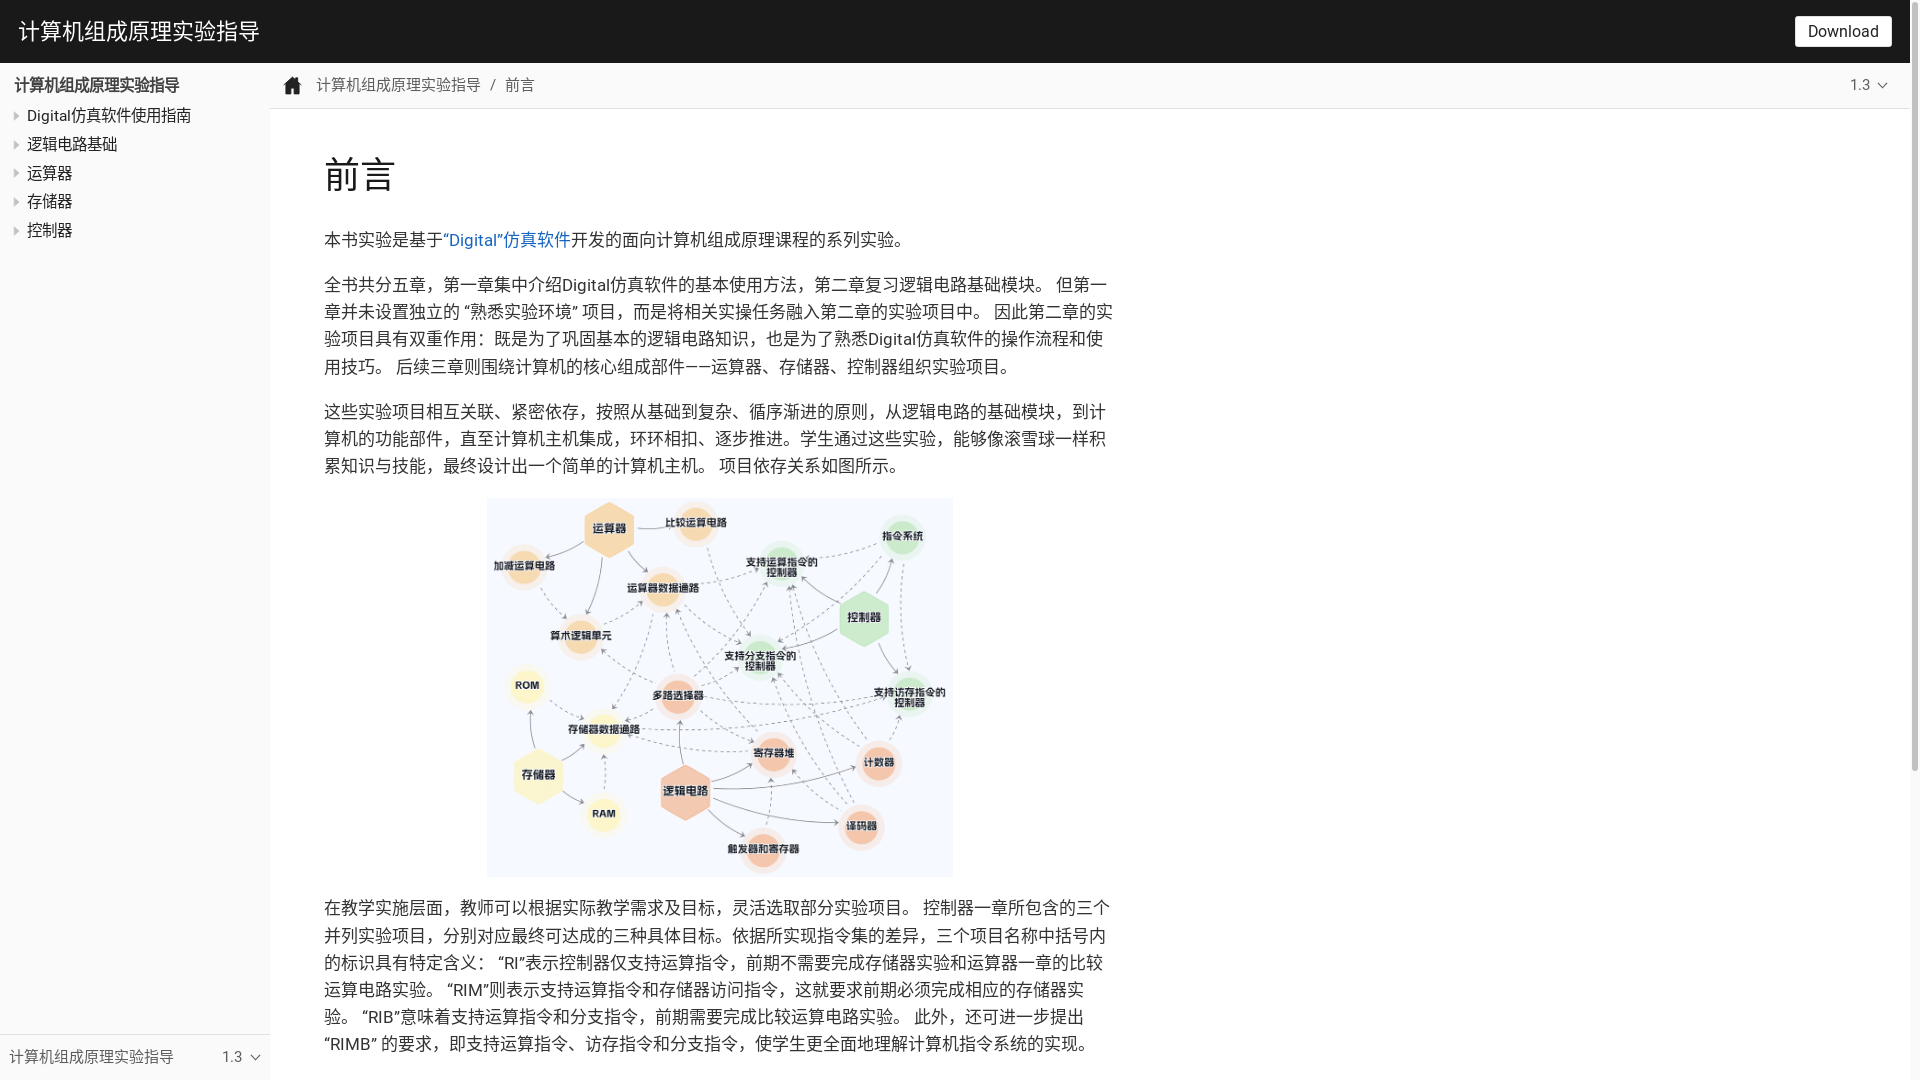Open 控制器 chapter in sidebar

[x=50, y=231]
